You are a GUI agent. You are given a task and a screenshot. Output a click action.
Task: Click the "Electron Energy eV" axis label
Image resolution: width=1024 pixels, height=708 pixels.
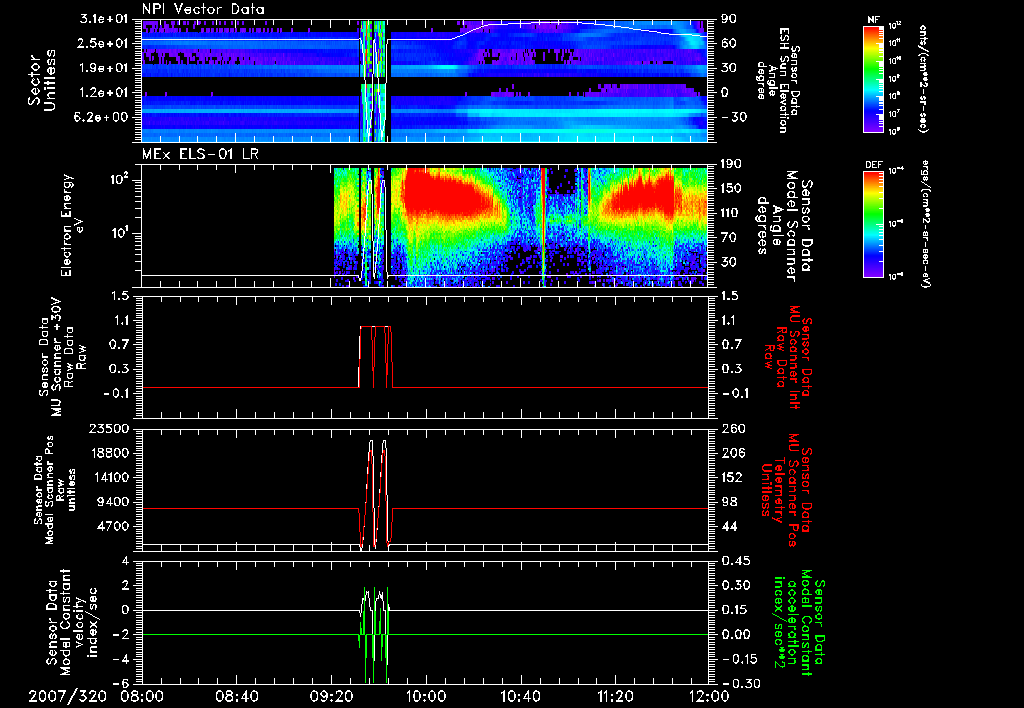point(72,225)
